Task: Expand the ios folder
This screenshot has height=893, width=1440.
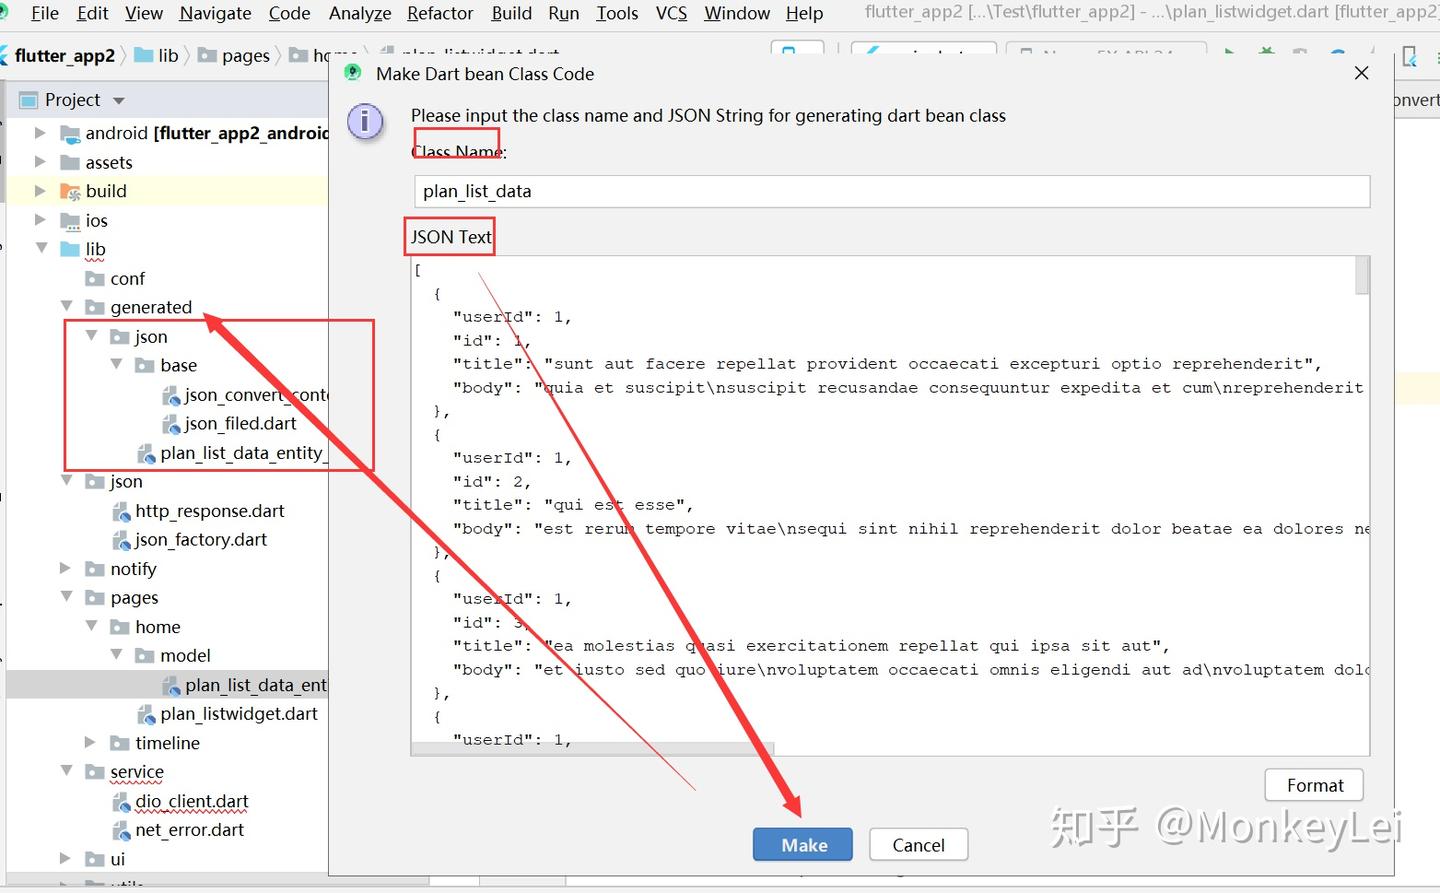Action: click(x=41, y=220)
